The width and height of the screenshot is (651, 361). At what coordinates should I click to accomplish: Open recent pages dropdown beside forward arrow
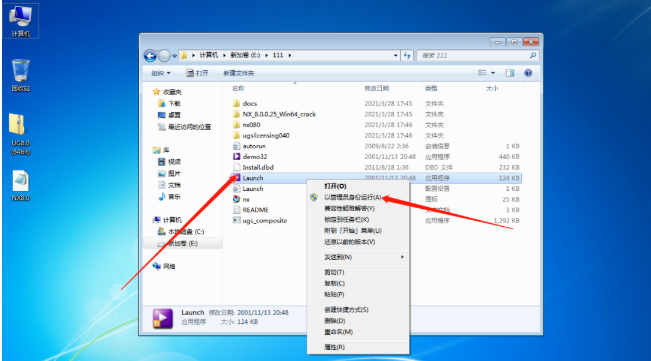[x=174, y=56]
